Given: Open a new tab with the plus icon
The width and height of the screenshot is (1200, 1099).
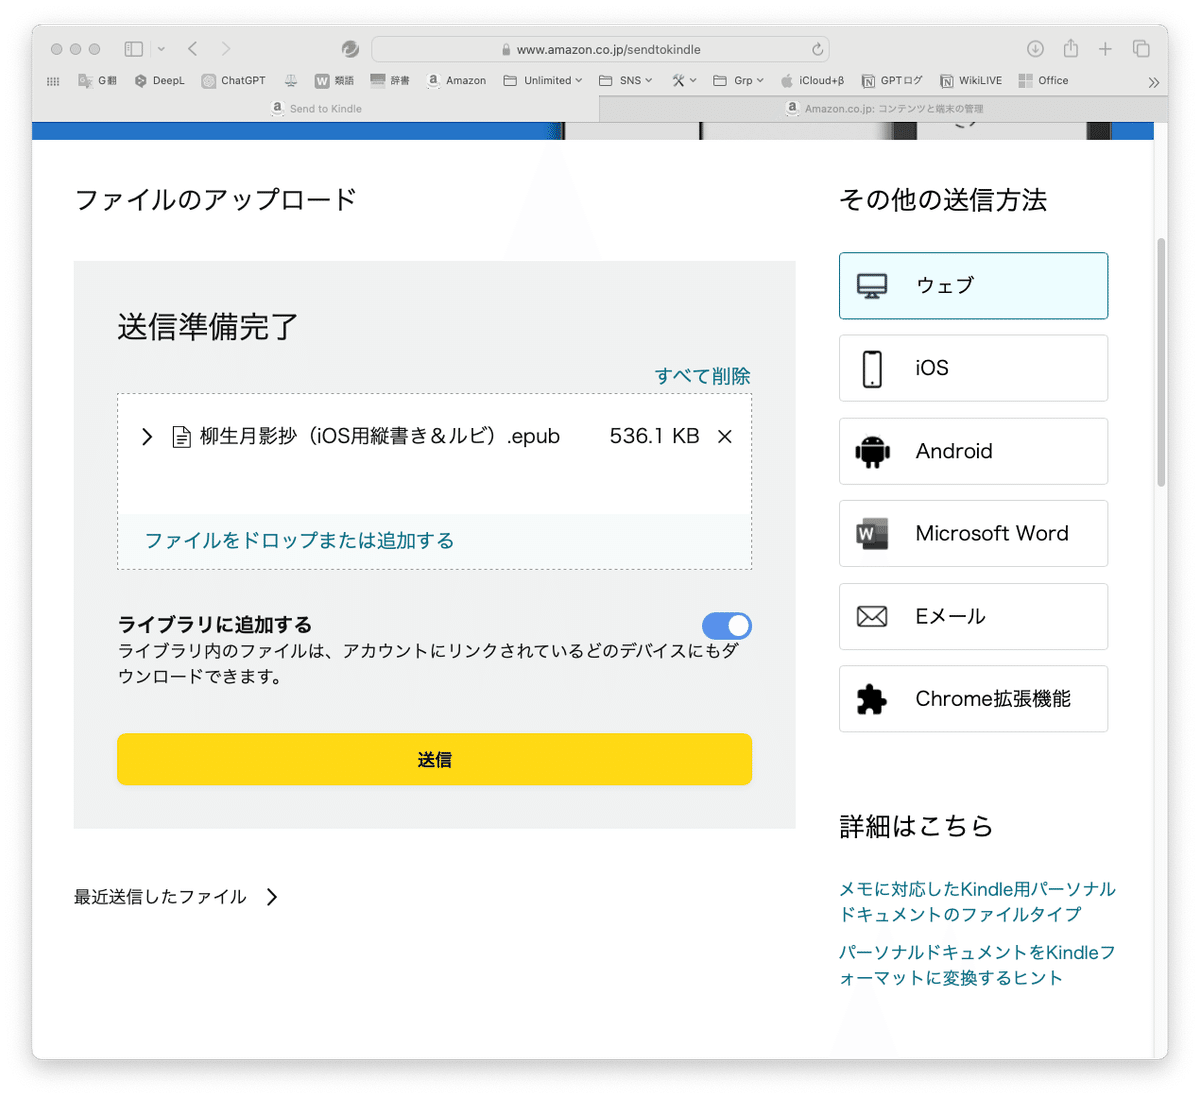Looking at the screenshot, I should tap(1105, 49).
